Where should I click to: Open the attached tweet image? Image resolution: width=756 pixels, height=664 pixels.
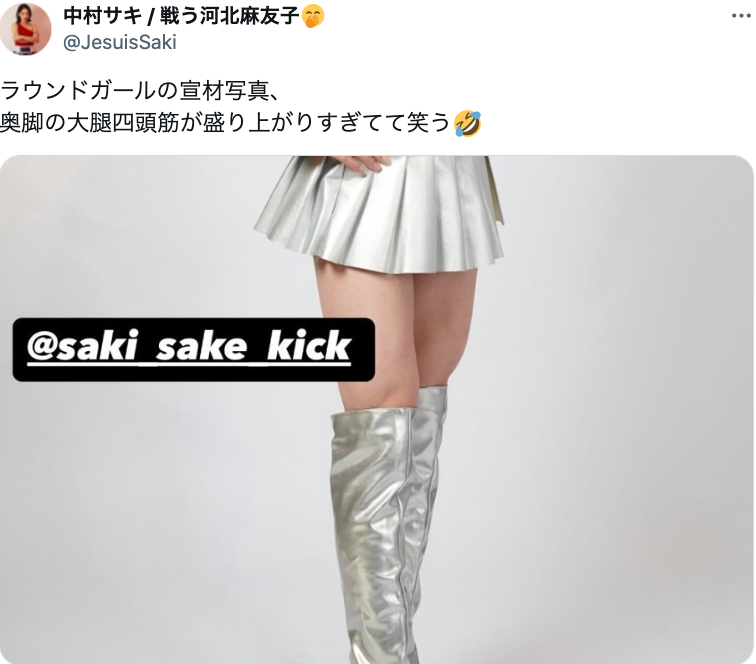(x=377, y=409)
